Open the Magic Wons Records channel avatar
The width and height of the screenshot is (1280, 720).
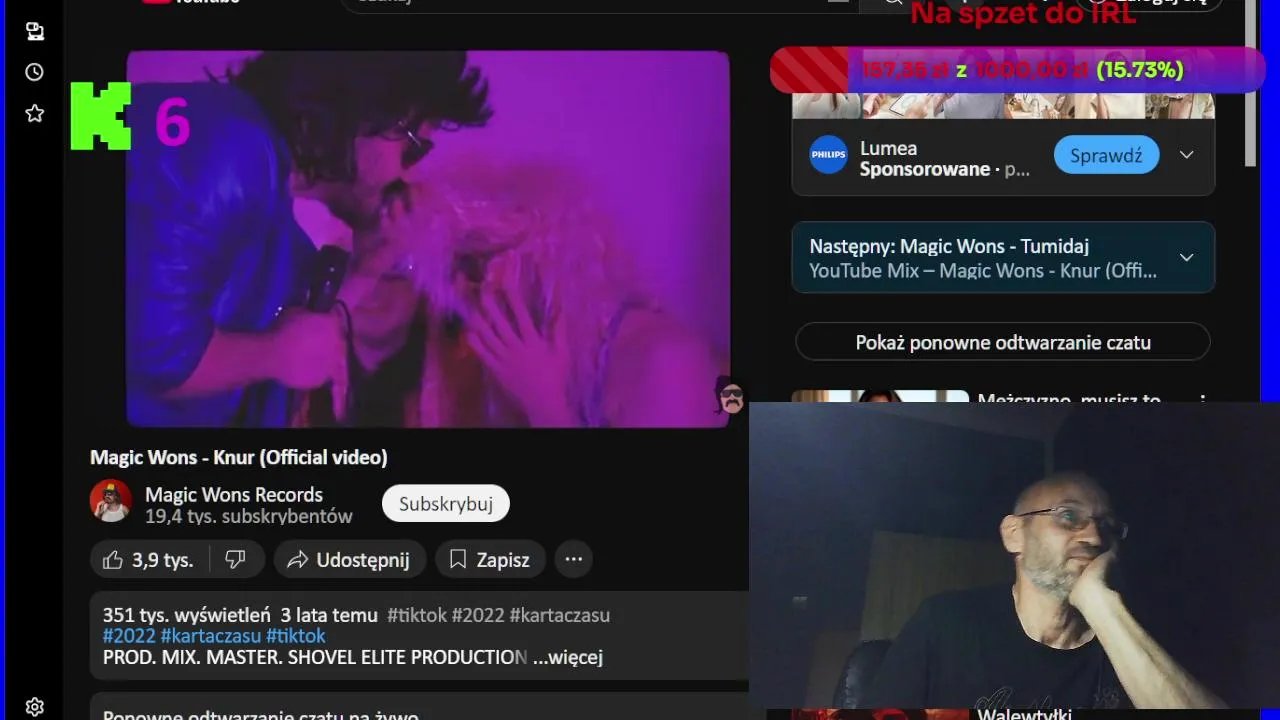pos(111,500)
